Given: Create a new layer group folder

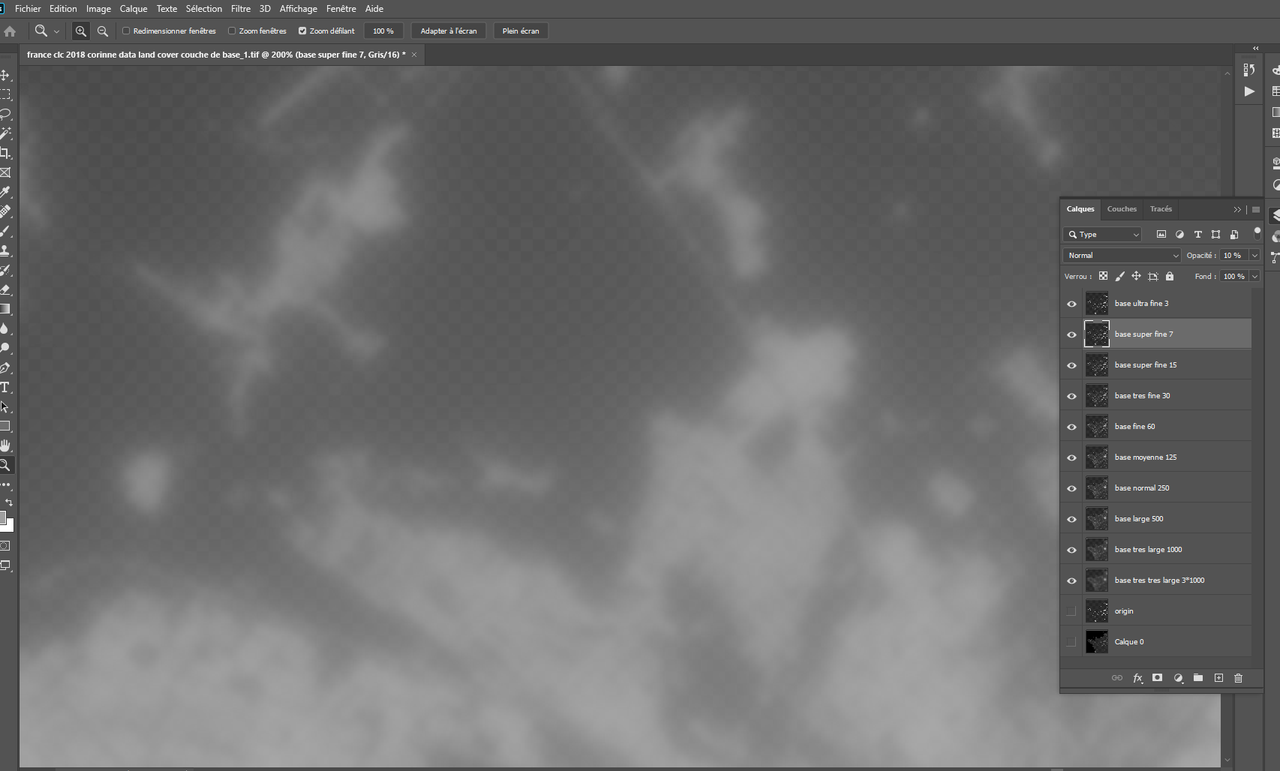Looking at the screenshot, I should click(x=1198, y=678).
